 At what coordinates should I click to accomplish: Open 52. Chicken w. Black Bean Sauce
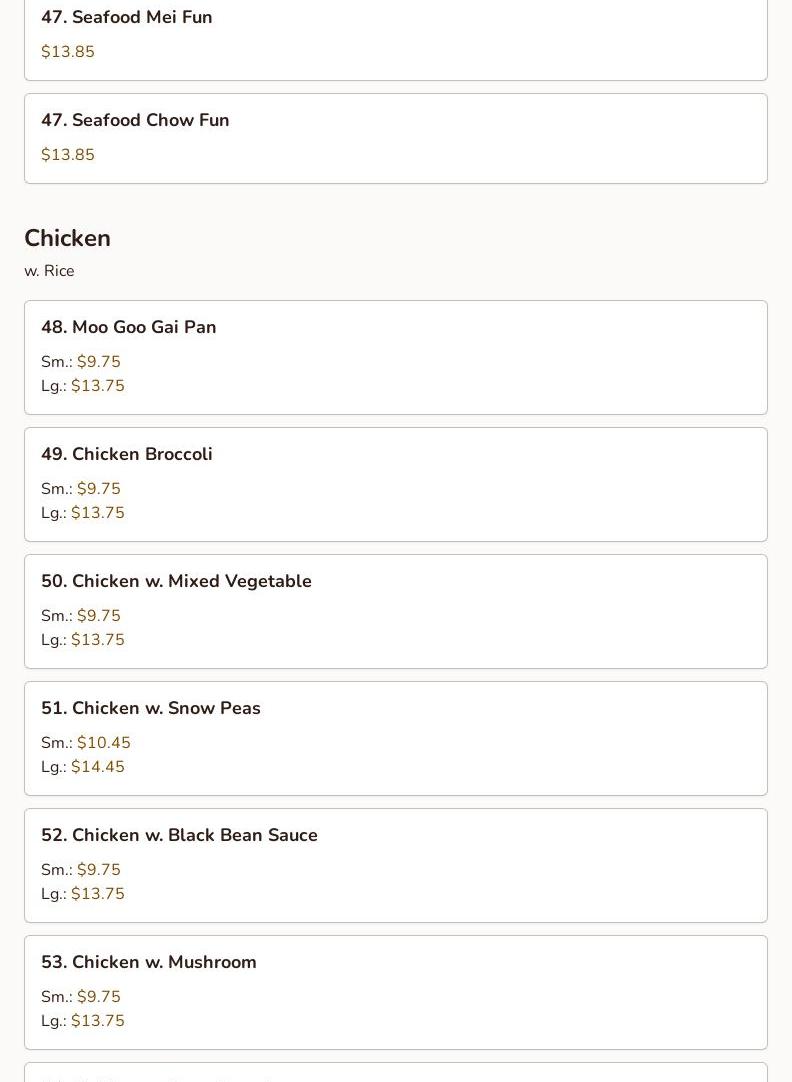[179, 835]
